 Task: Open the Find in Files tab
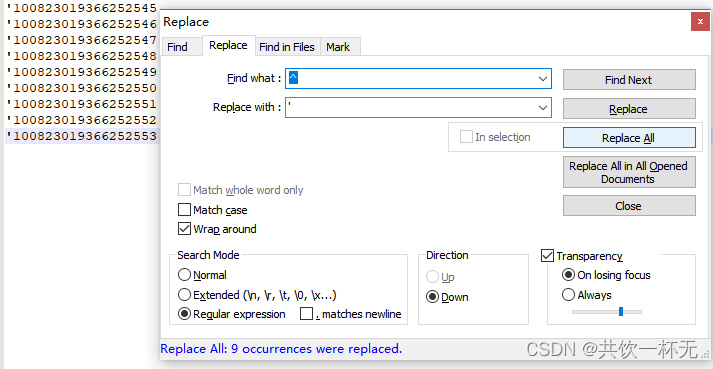tap(287, 47)
